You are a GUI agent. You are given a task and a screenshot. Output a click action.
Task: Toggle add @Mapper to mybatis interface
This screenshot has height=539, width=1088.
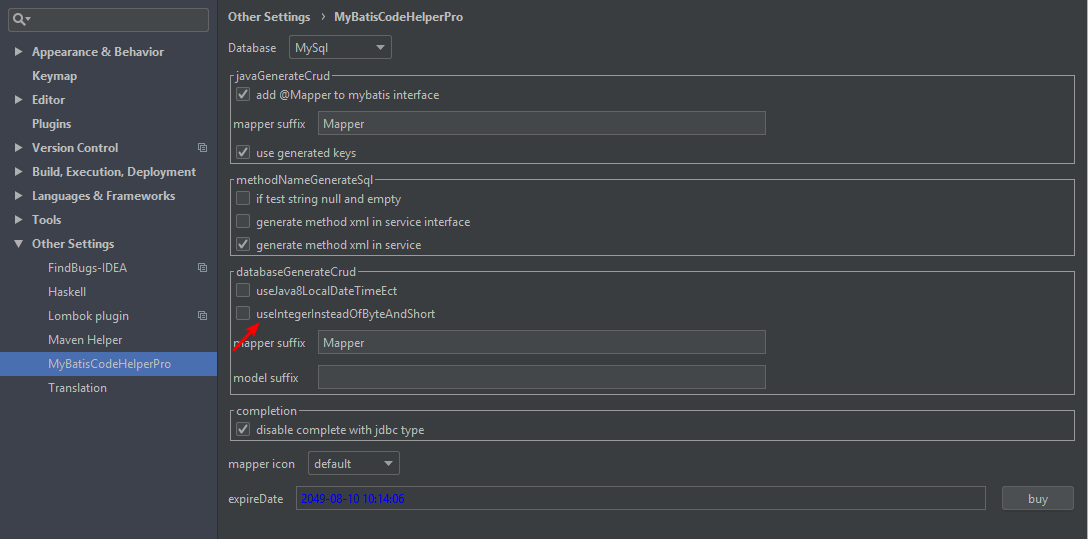[x=243, y=94]
